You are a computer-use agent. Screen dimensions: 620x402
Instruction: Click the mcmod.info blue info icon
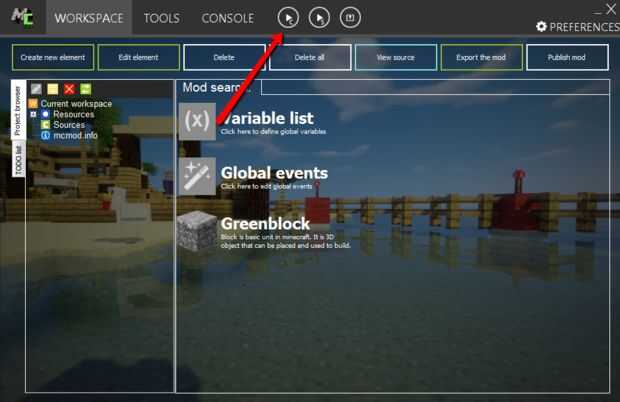click(x=45, y=136)
